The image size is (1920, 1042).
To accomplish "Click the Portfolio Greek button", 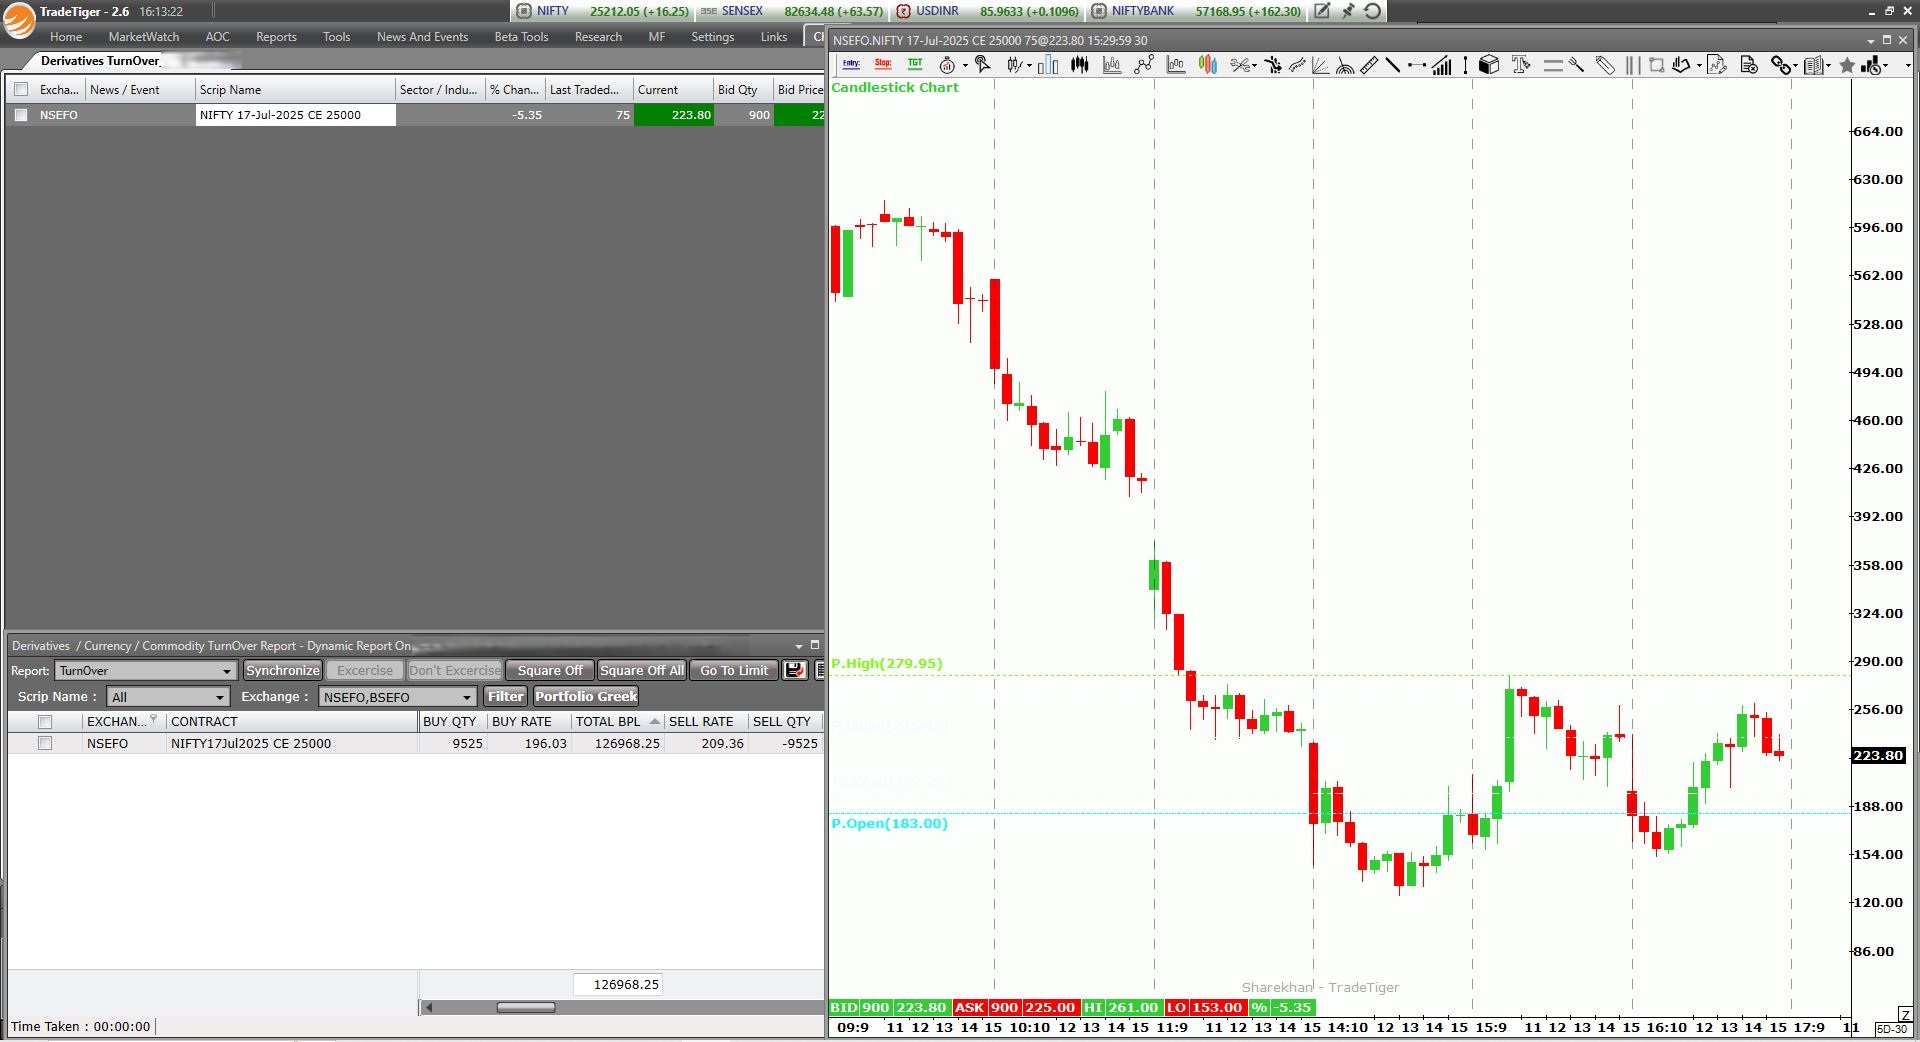I will (586, 696).
